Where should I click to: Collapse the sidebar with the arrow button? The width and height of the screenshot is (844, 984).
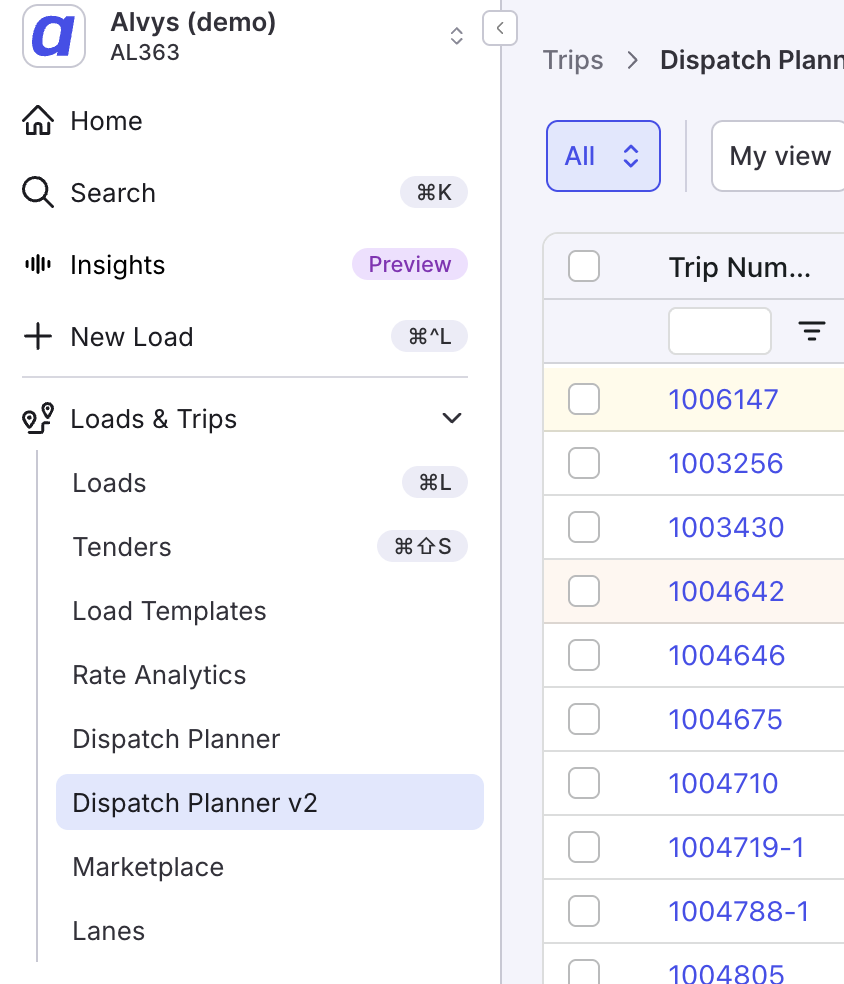[500, 28]
